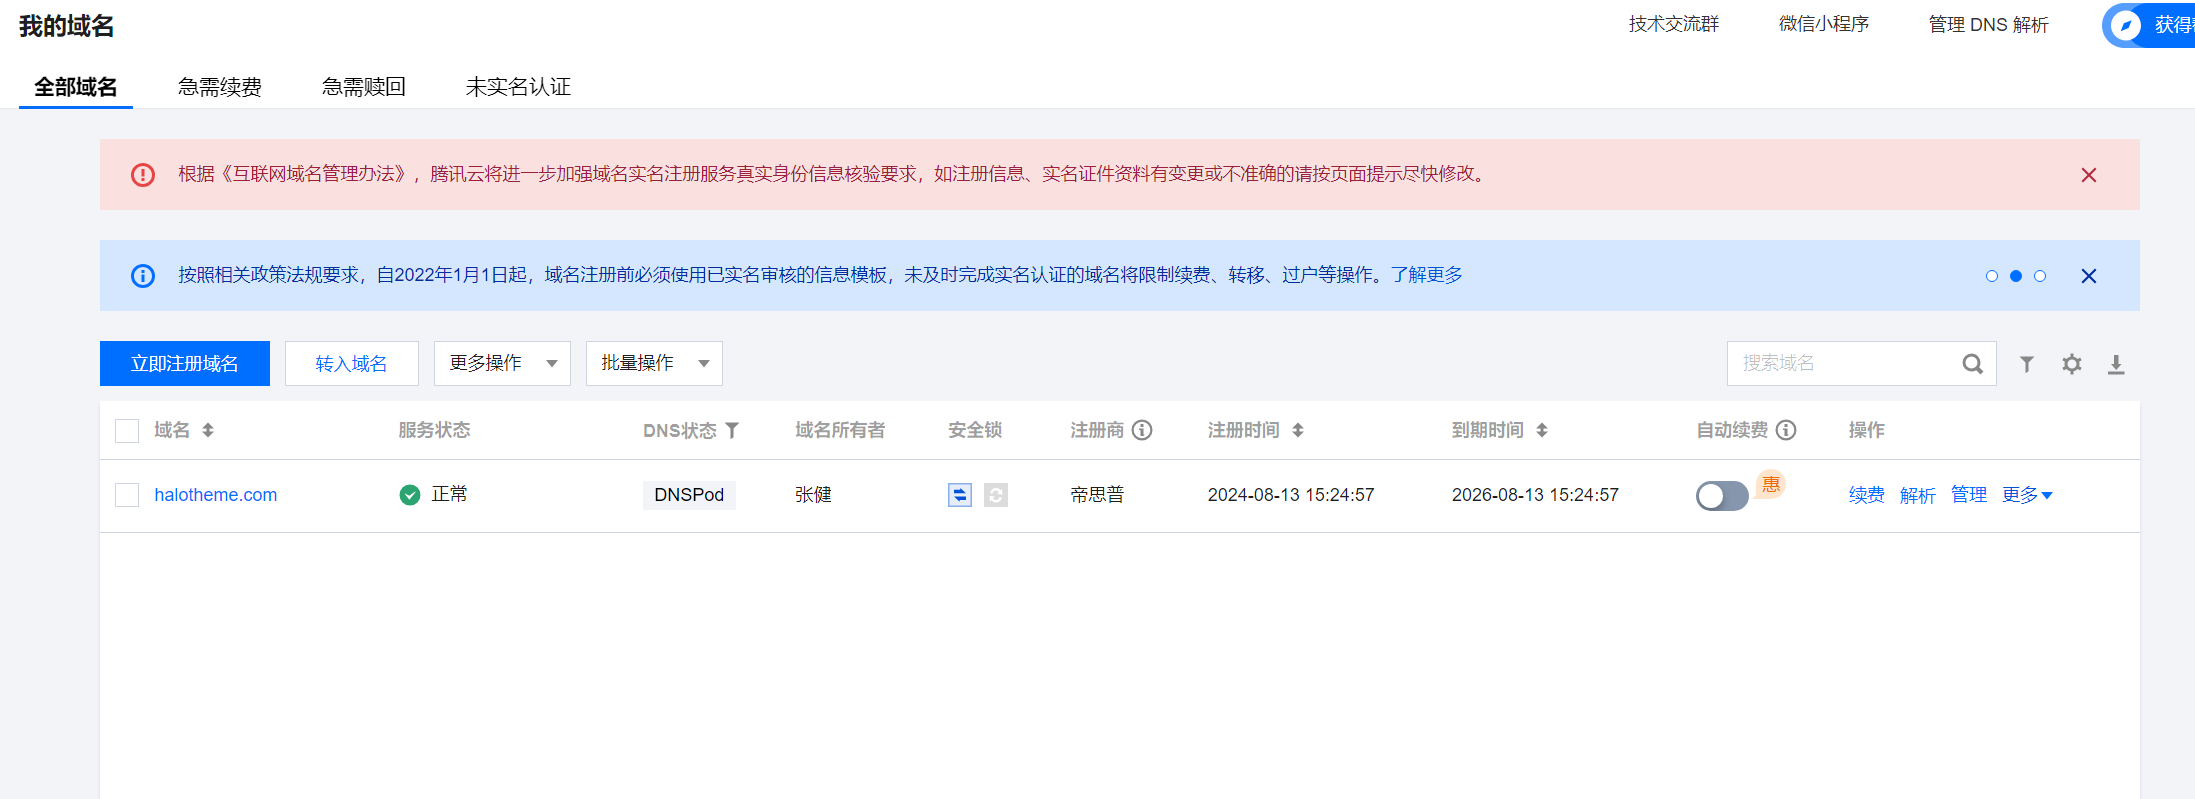This screenshot has height=799, width=2195.
Task: Open the 更多 actions dropdown in row
Action: (2026, 495)
